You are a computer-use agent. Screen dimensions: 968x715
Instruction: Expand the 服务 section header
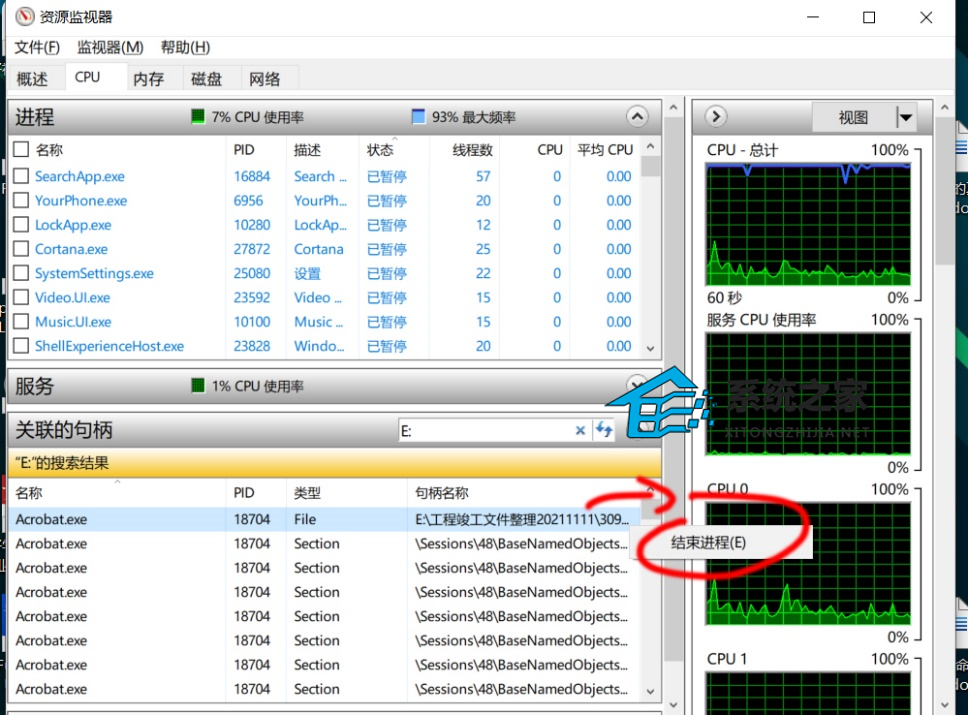tap(637, 385)
